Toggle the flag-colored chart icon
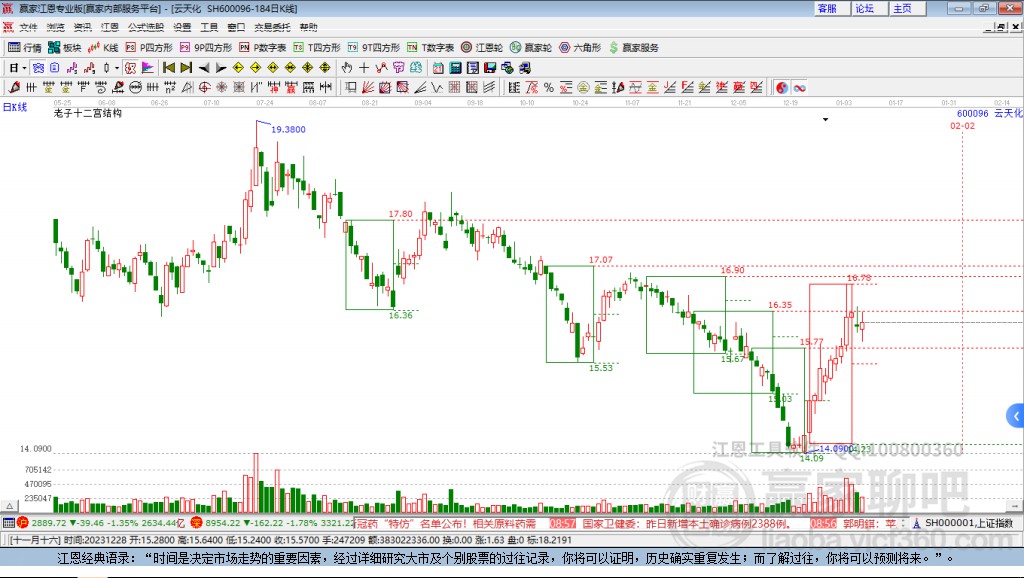This screenshot has height=578, width=1024. [x=148, y=68]
